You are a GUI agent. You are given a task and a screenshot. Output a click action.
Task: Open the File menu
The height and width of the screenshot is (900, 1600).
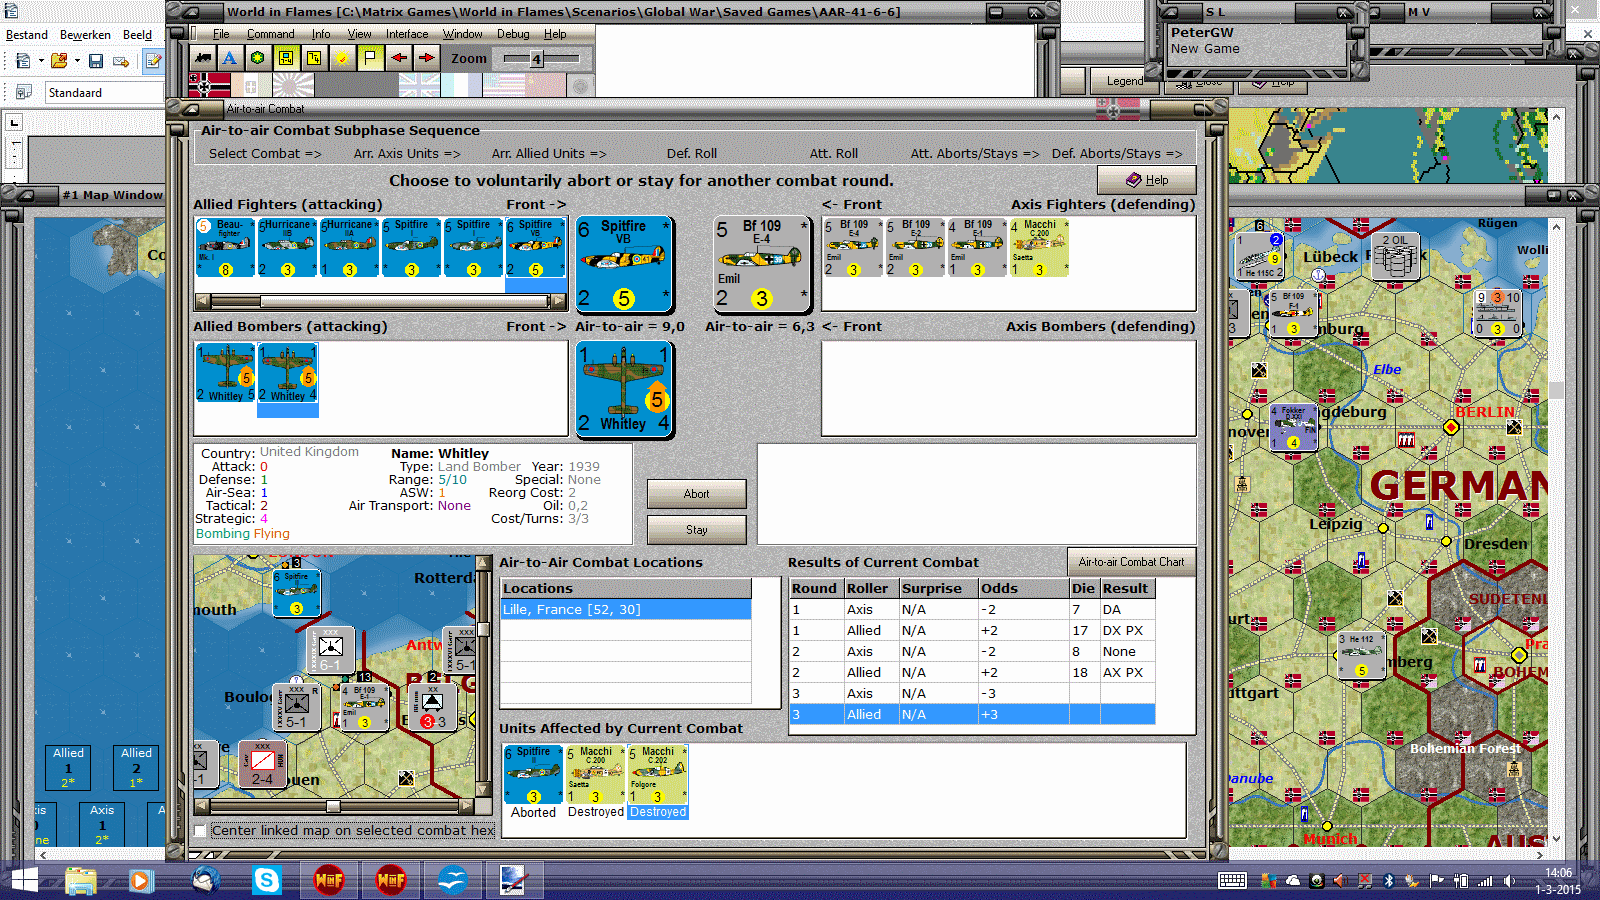point(221,34)
